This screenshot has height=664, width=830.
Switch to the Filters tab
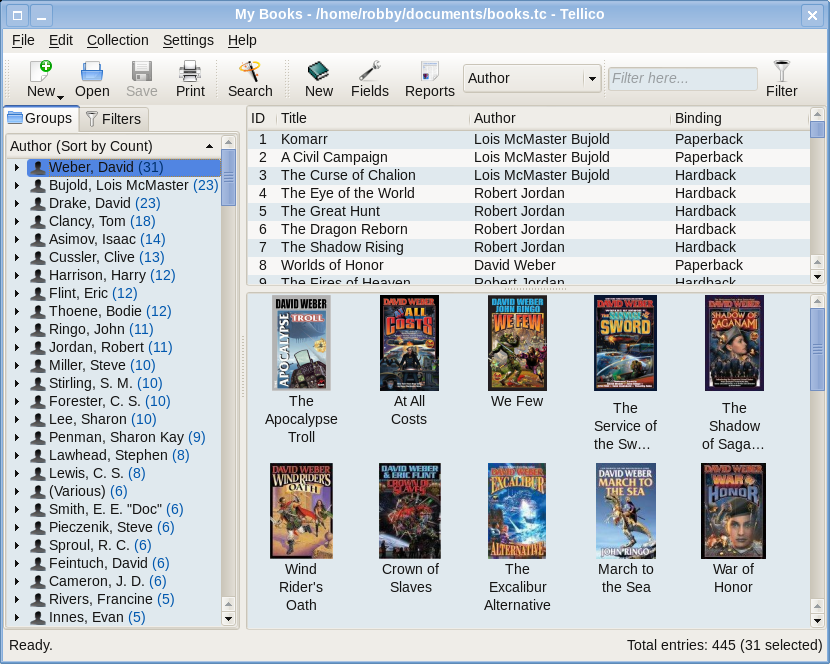click(114, 119)
